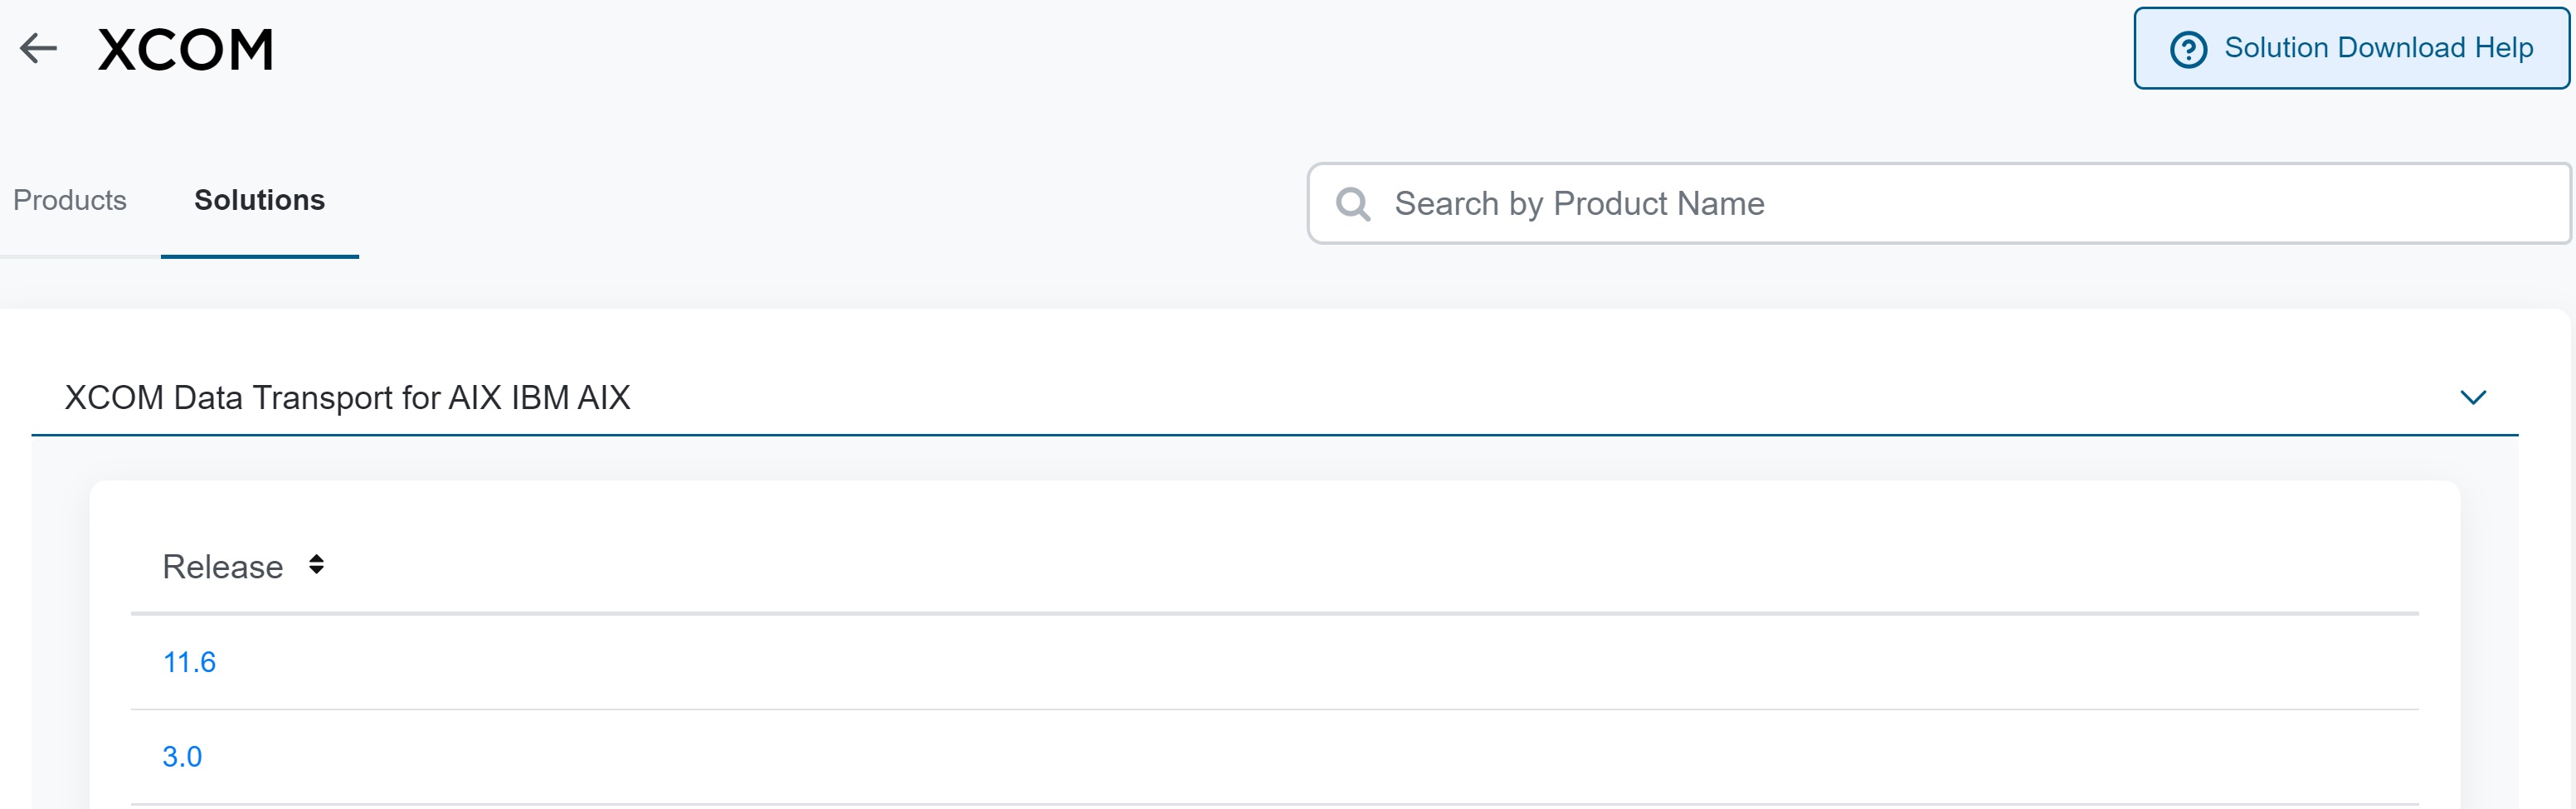
Task: Select the Solutions tab
Action: (x=259, y=200)
